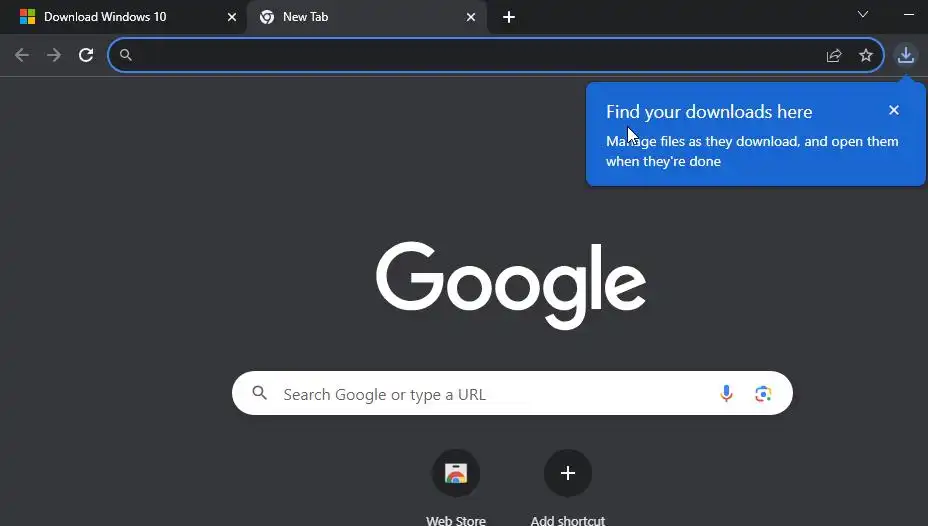
Task: Dismiss the 'Find your downloads here' bubble
Action: click(894, 110)
